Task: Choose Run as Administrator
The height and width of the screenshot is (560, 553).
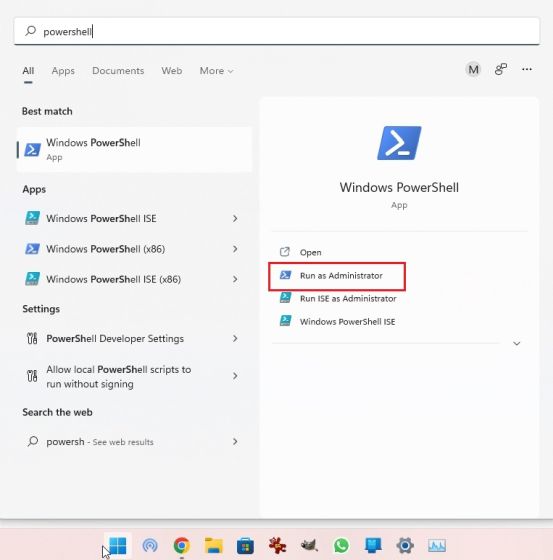Action: (x=337, y=276)
